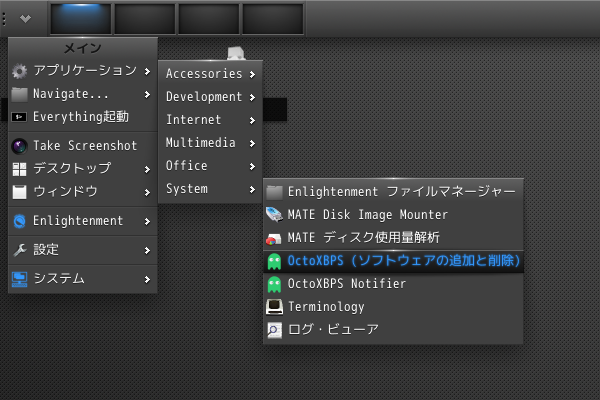This screenshot has width=600, height=400.
Task: Expand the System category arrow
Action: pos(252,189)
